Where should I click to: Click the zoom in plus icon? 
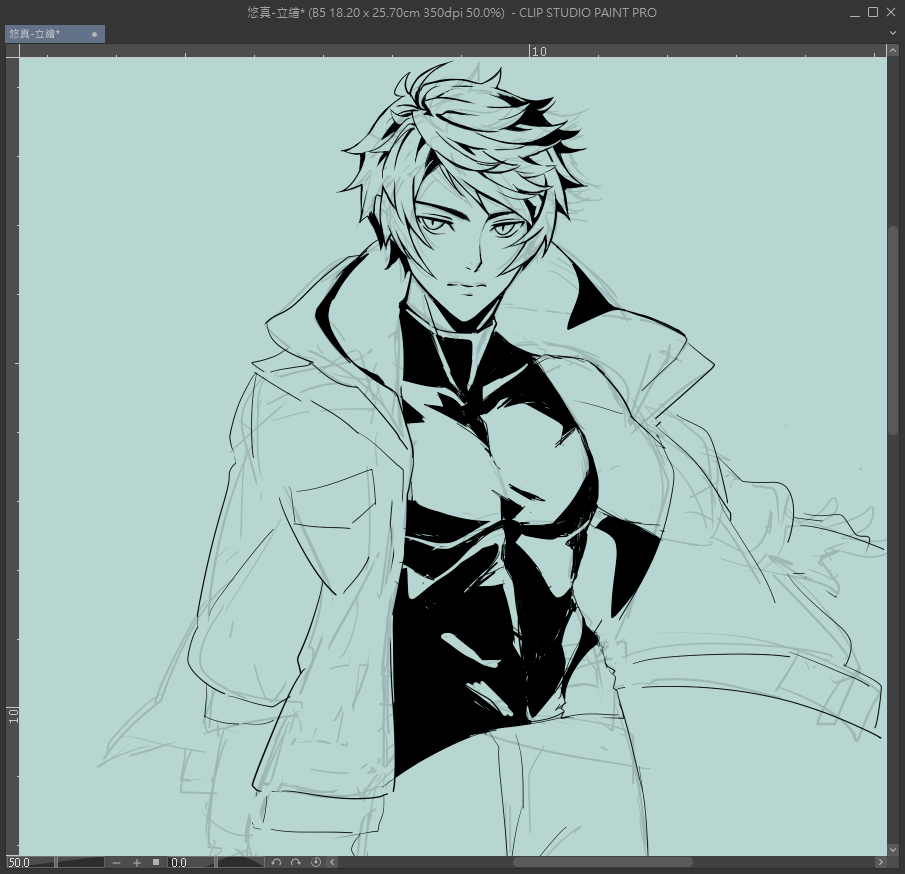(x=137, y=862)
